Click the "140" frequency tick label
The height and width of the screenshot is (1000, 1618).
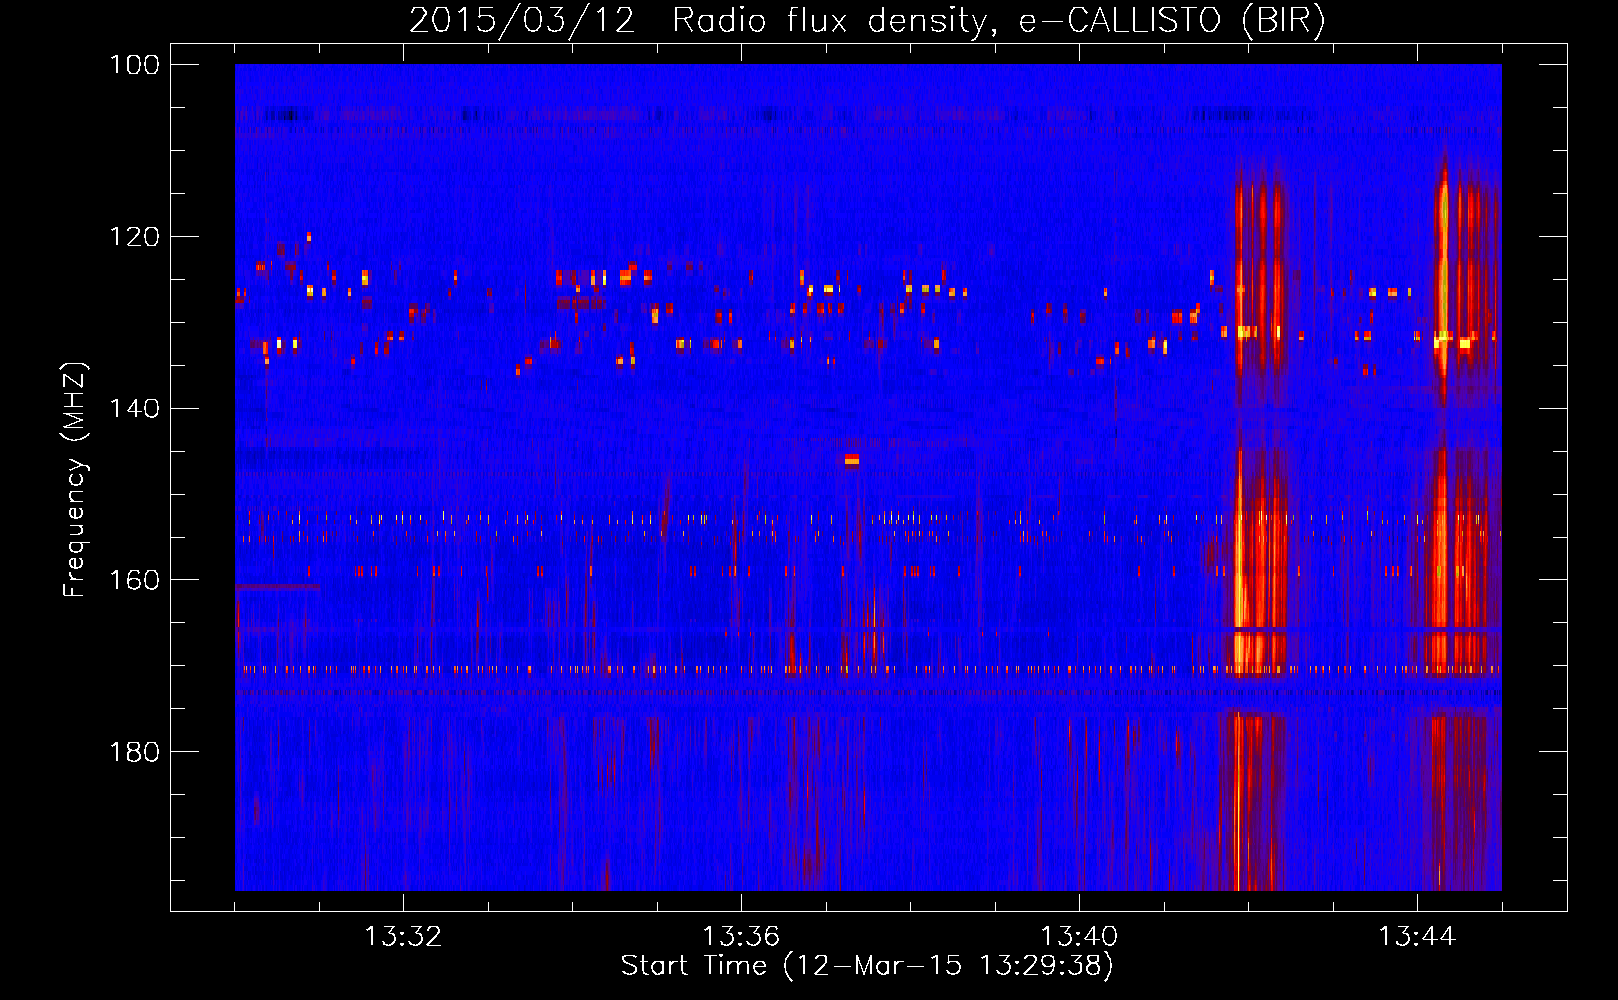135,408
